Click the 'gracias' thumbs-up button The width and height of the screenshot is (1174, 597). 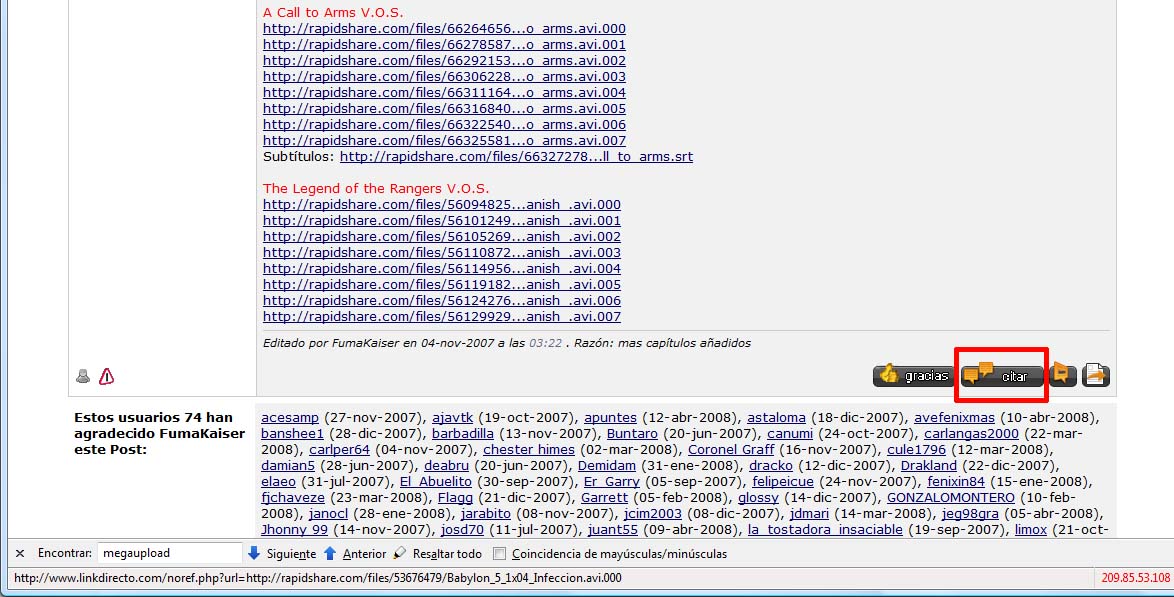[913, 376]
